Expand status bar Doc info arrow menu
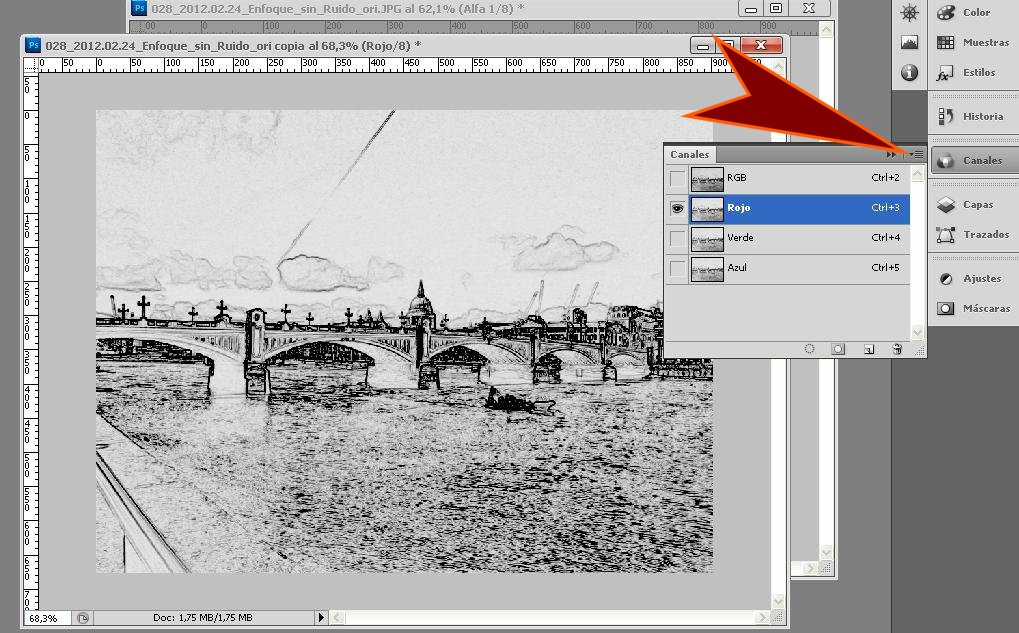Screen dimensions: 1019x633 [321, 618]
